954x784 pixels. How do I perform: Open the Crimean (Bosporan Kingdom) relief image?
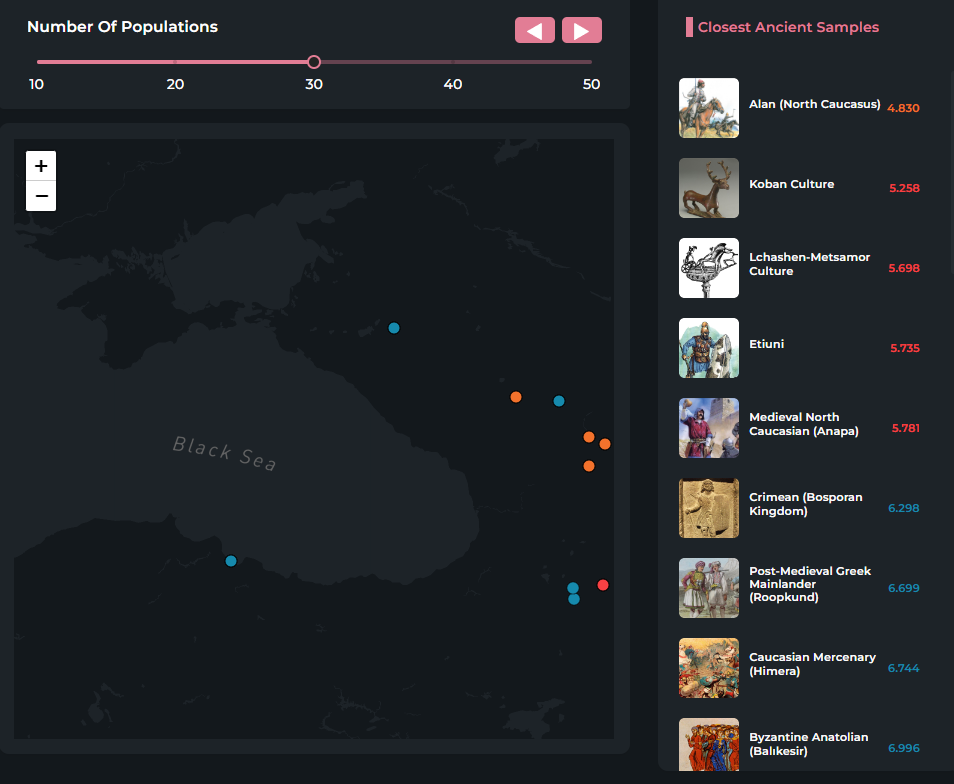[x=708, y=508]
